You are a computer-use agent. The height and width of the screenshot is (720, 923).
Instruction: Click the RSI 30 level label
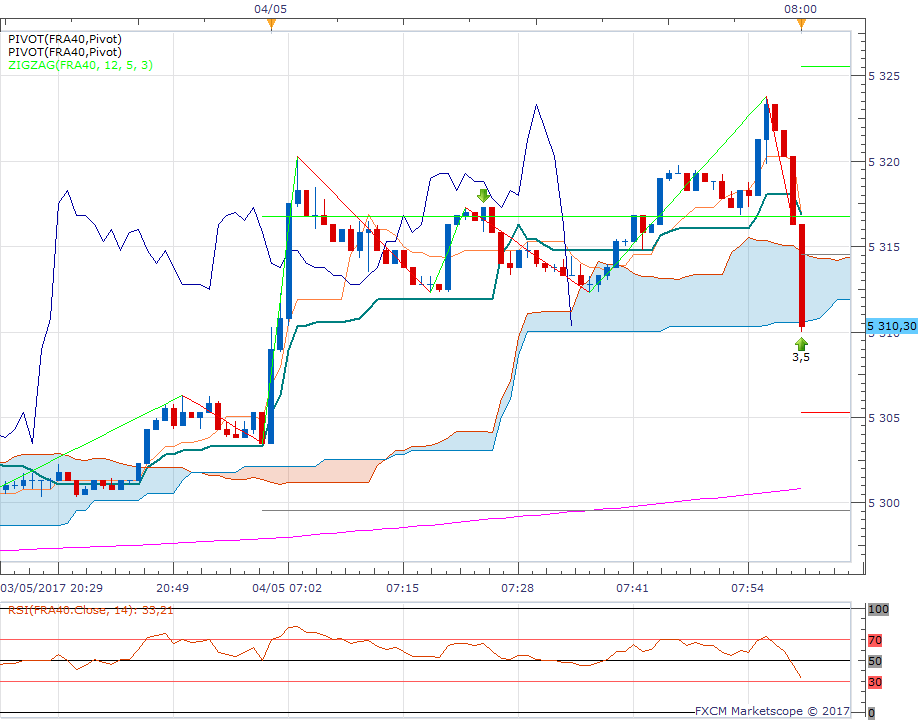875,682
